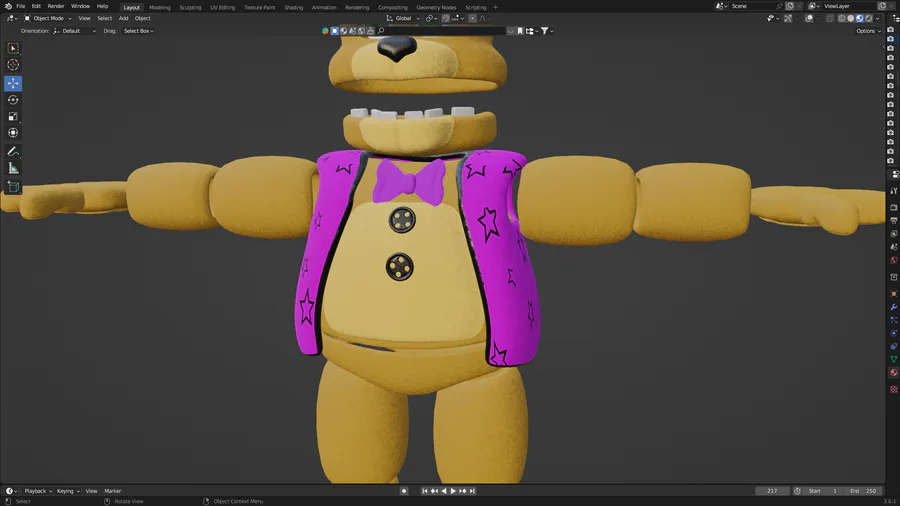Open the Drag Select Box dropdown
This screenshot has width=900, height=506.
click(138, 31)
